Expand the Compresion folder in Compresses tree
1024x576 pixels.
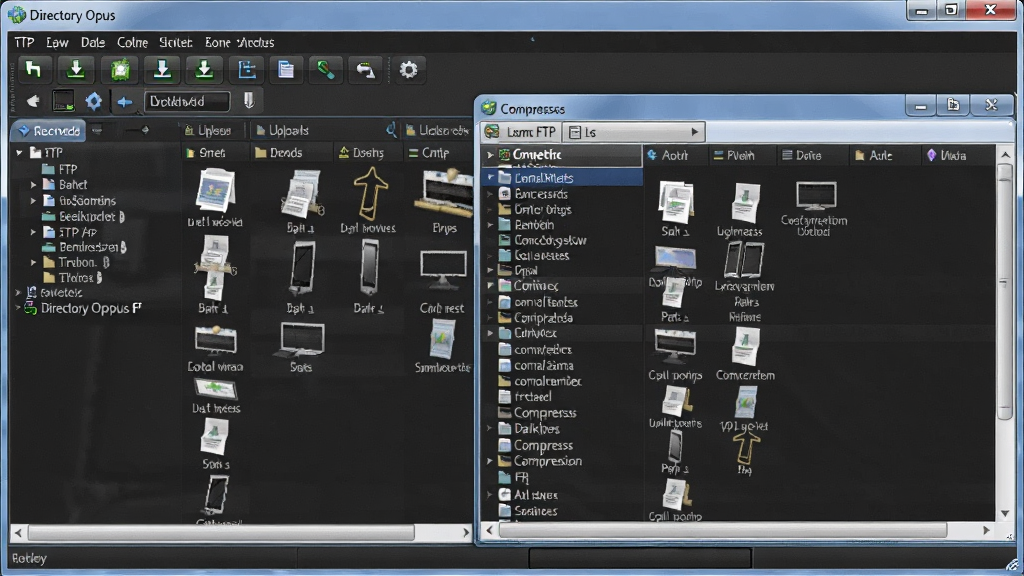(490, 461)
